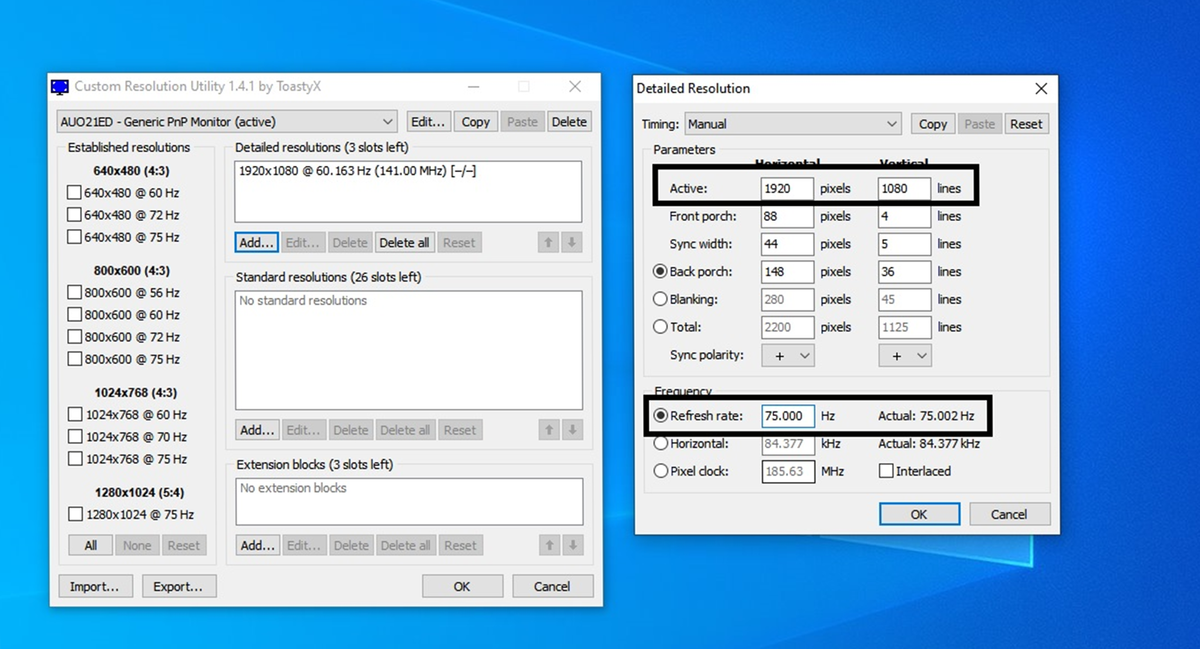Click Add... under Standard resolutions

click(257, 430)
